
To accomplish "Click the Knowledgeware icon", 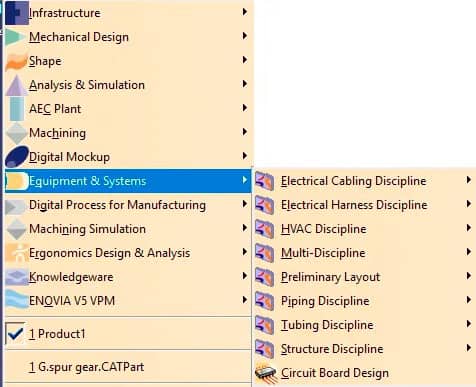I will pyautogui.click(x=17, y=277).
